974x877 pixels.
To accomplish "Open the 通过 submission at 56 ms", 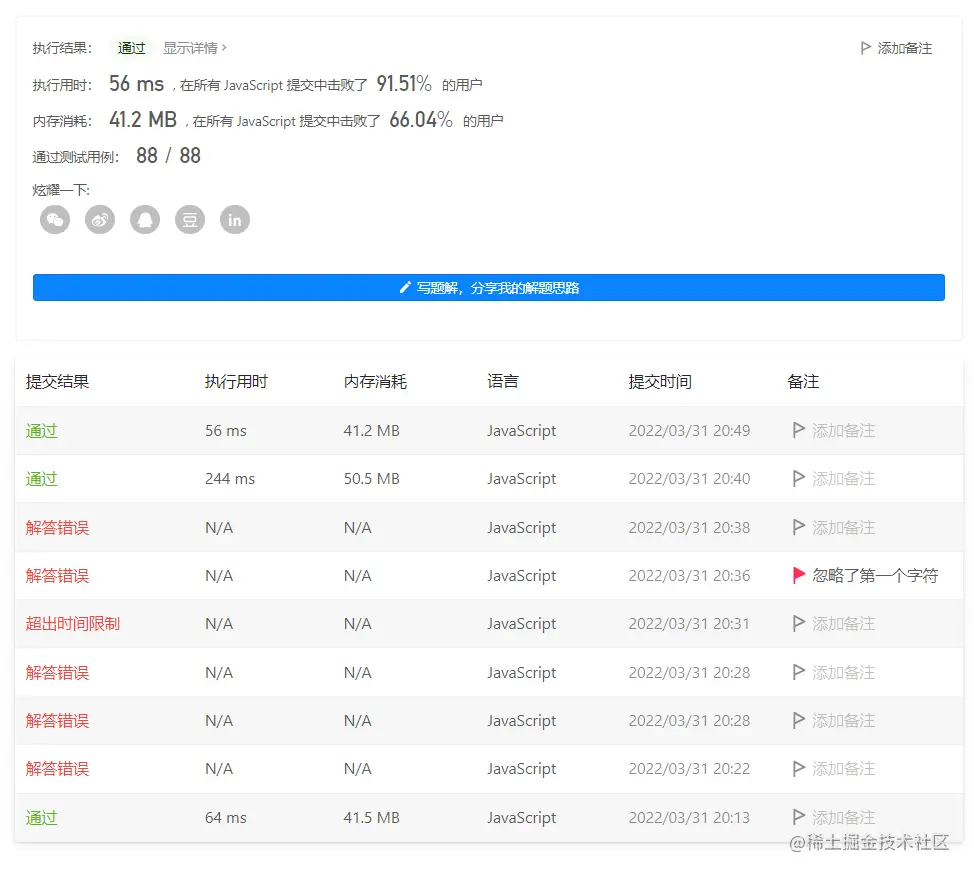I will point(42,430).
